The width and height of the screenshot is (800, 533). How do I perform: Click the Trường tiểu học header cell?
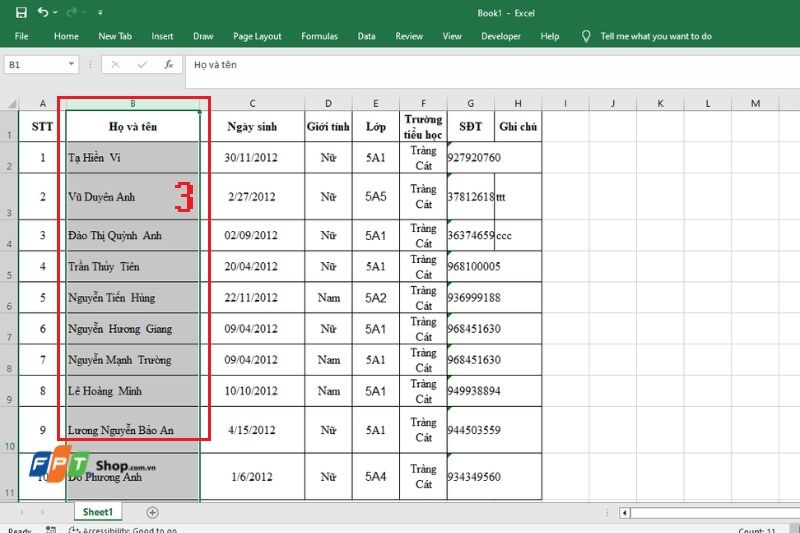click(x=423, y=126)
